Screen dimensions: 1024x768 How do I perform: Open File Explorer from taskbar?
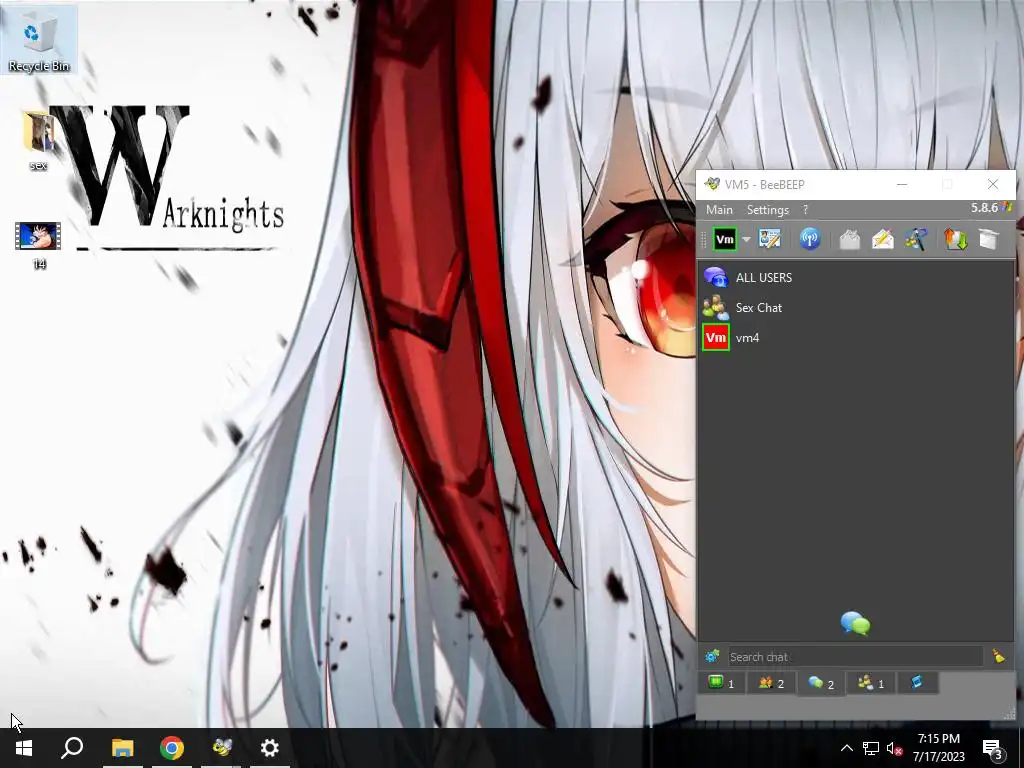tap(122, 748)
